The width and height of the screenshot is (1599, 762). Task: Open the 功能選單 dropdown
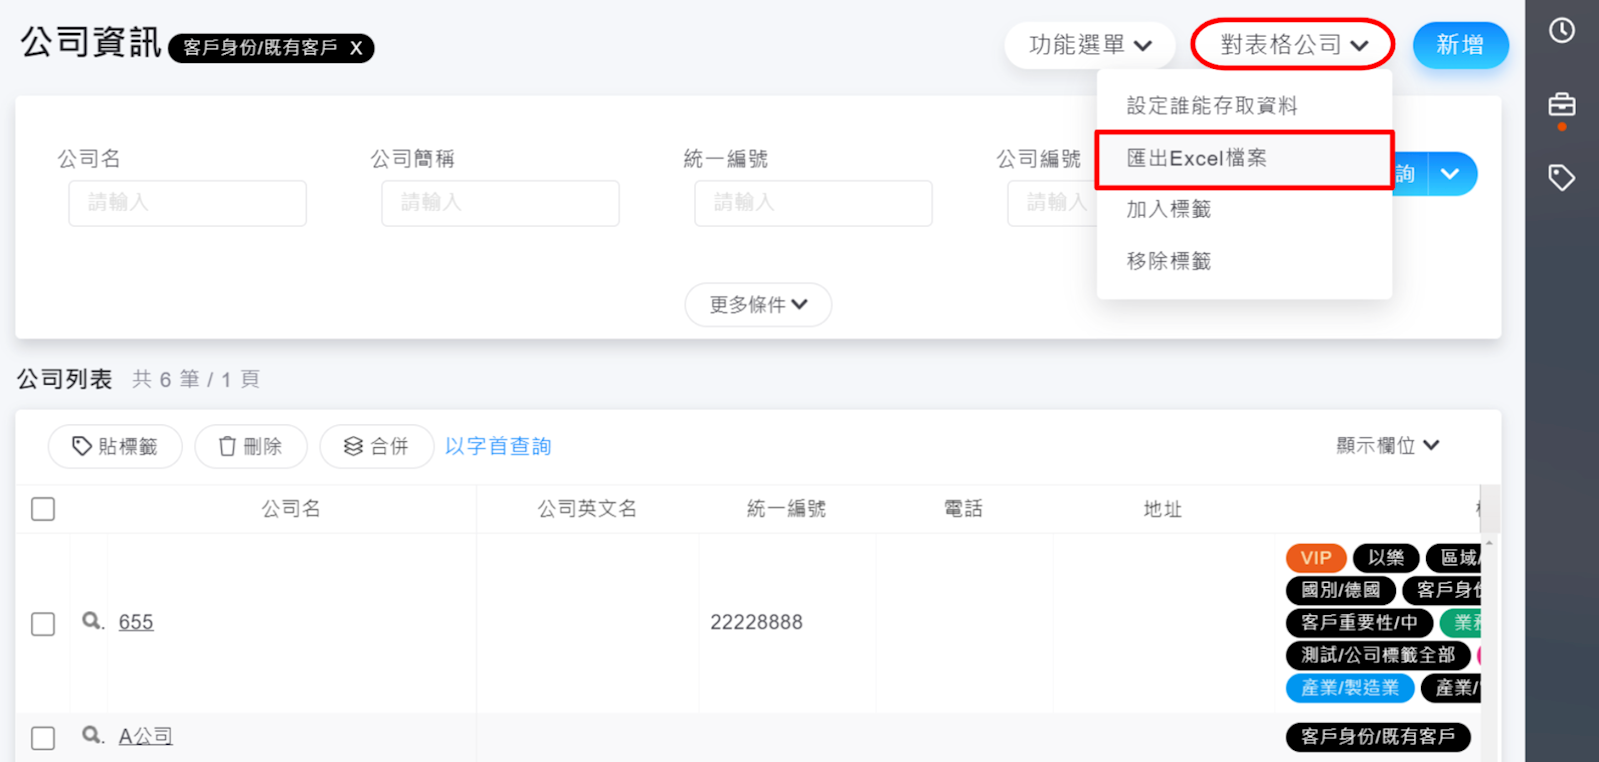click(x=1089, y=45)
